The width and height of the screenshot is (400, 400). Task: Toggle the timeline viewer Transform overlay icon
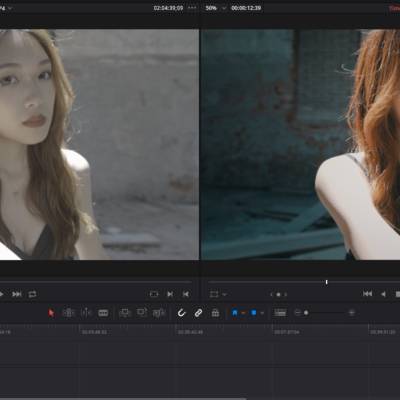[x=214, y=294]
